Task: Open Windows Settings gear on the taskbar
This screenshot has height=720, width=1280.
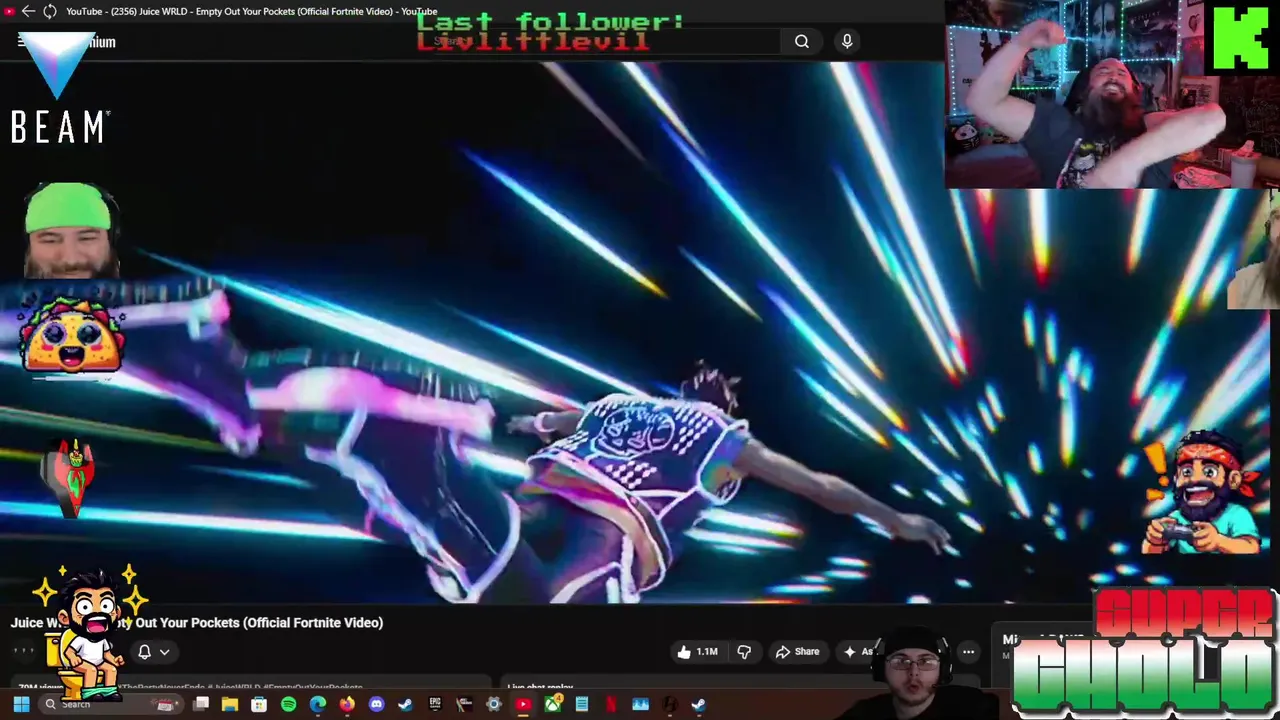Action: 493,705
